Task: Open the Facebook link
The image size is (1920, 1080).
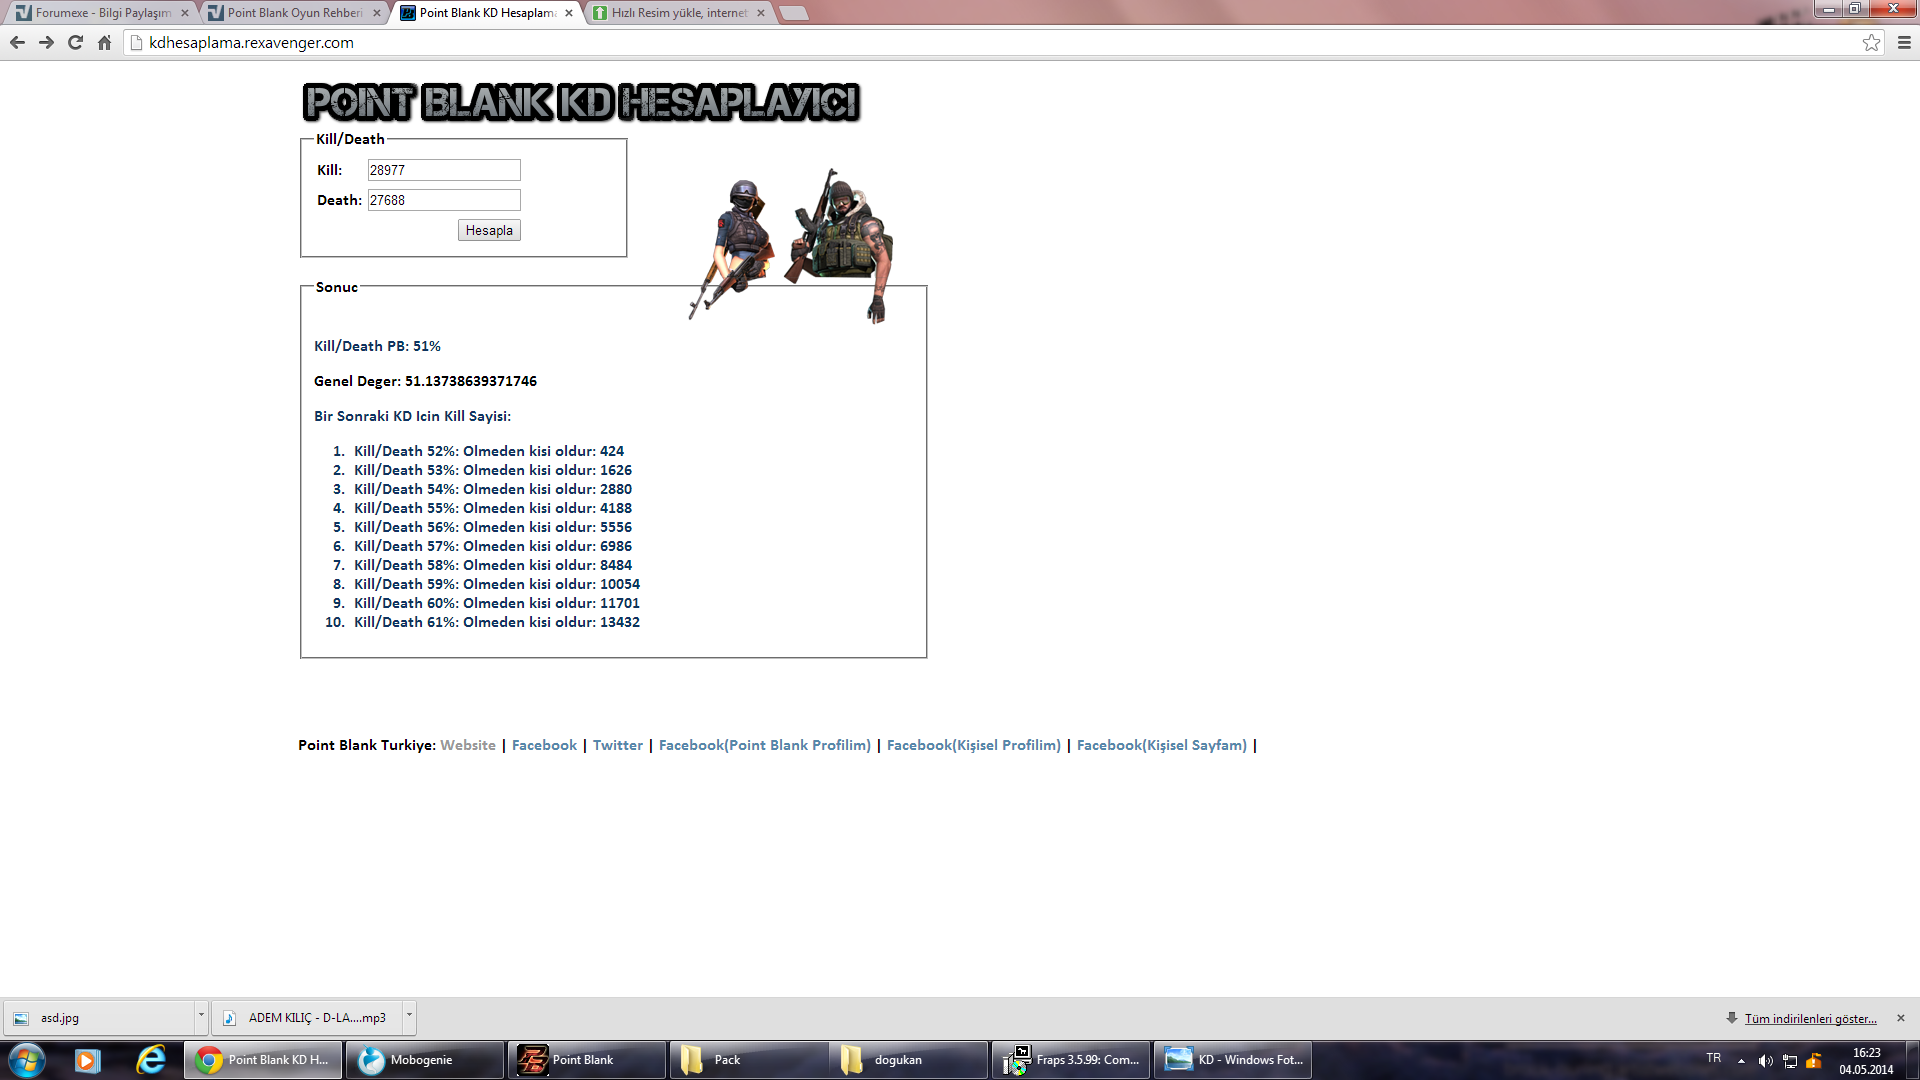Action: (544, 745)
